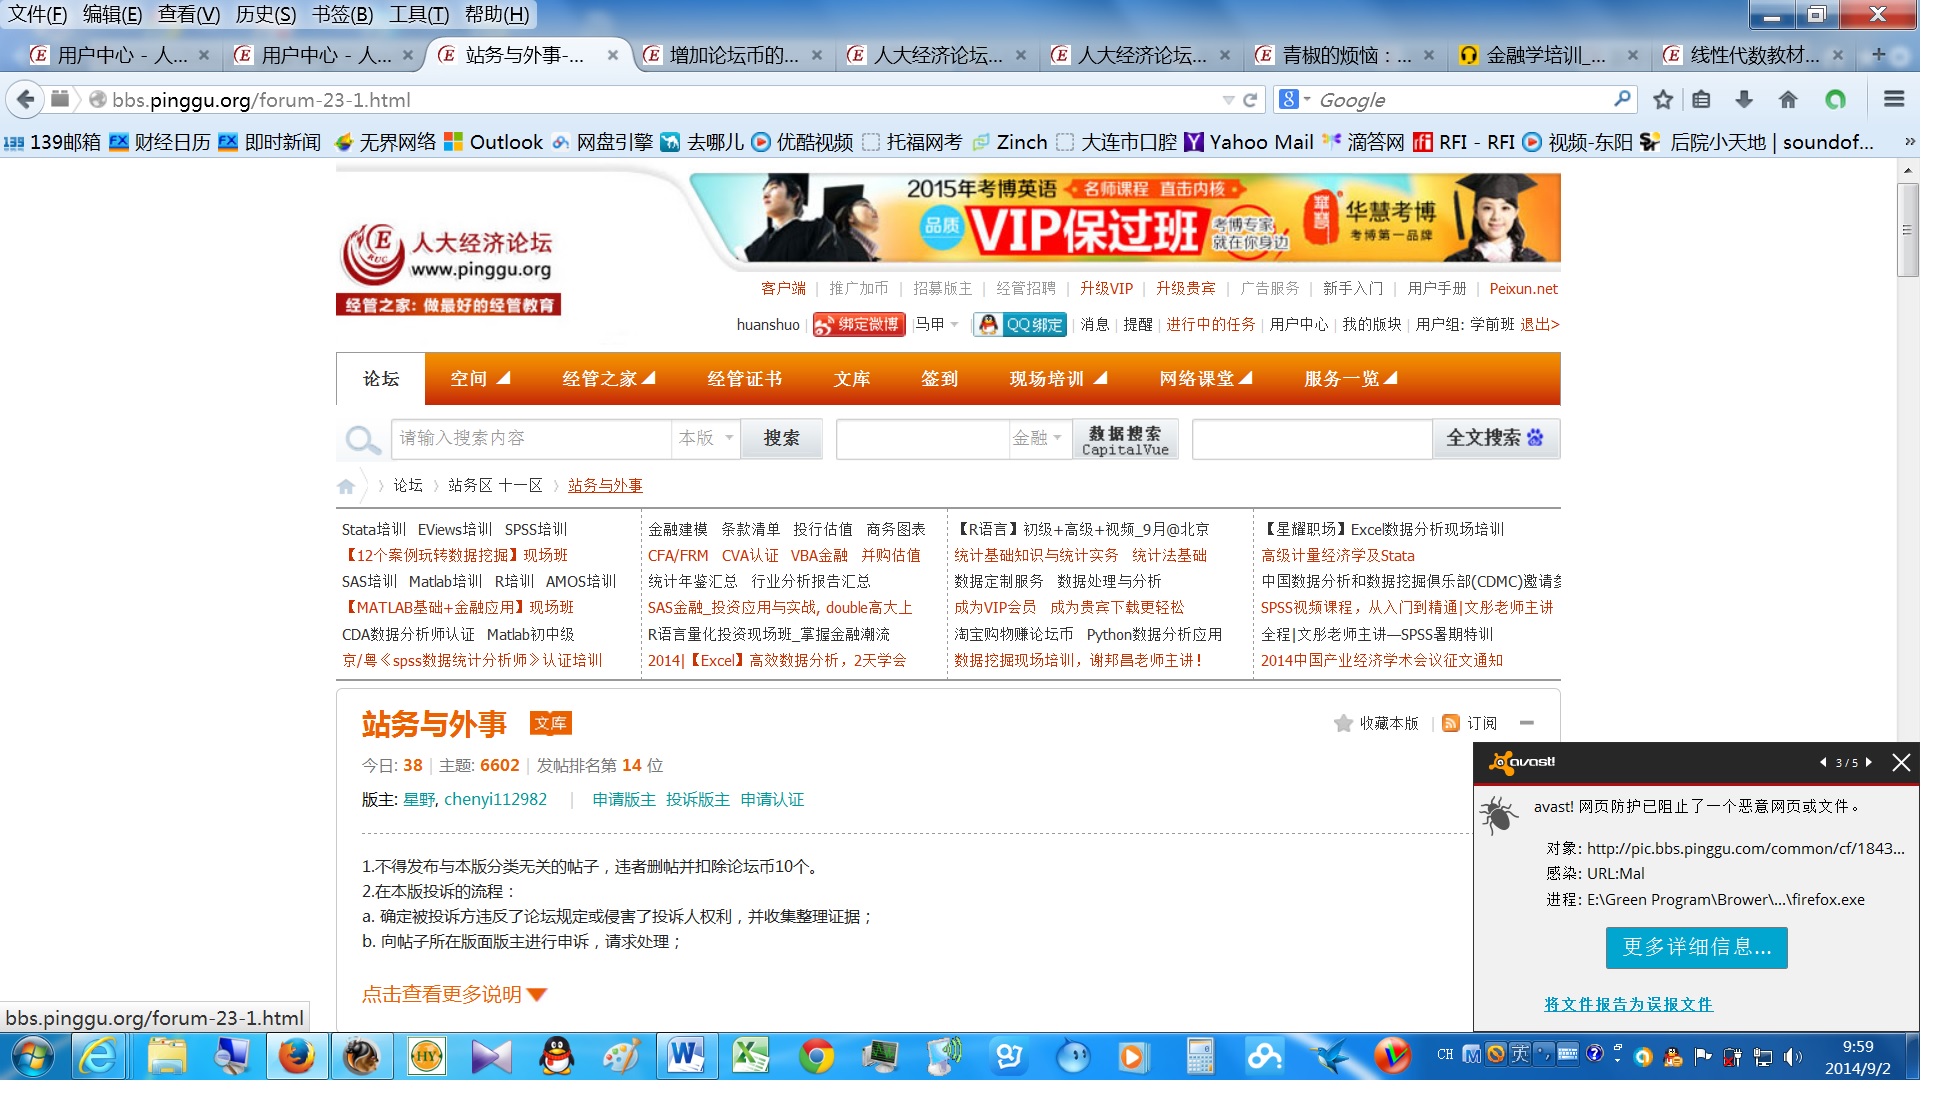Click the reload page icon in address bar
The image size is (1934, 1112).
1250,100
